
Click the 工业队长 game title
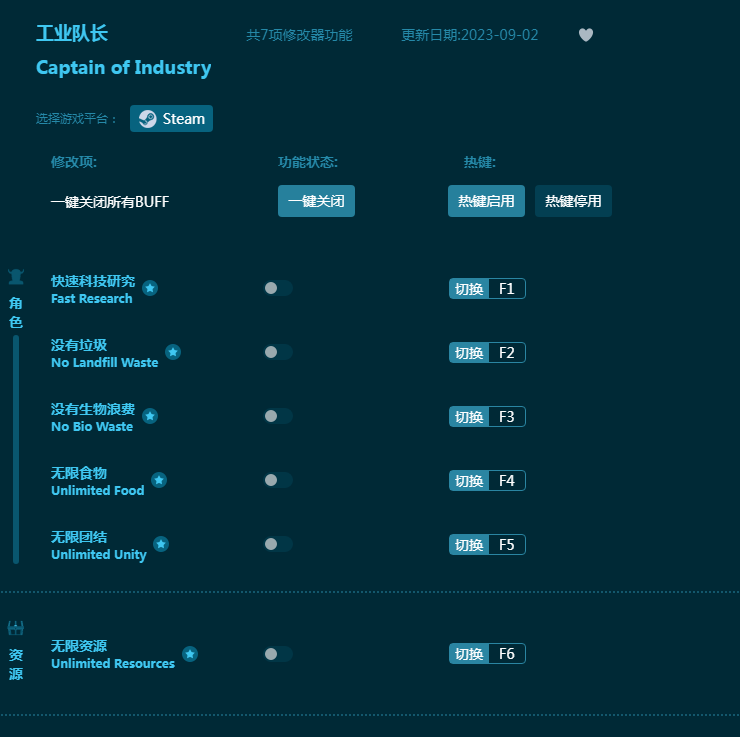(x=72, y=34)
